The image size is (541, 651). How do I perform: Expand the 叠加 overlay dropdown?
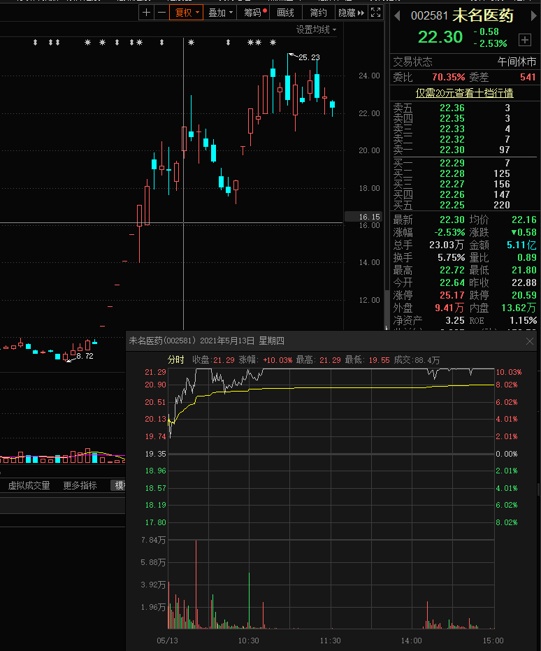[x=220, y=12]
